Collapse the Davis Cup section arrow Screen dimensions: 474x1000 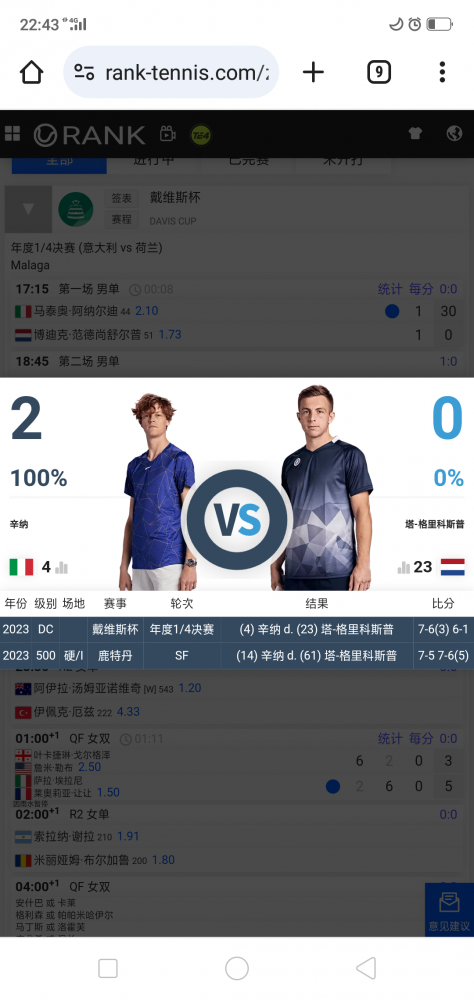[28, 209]
